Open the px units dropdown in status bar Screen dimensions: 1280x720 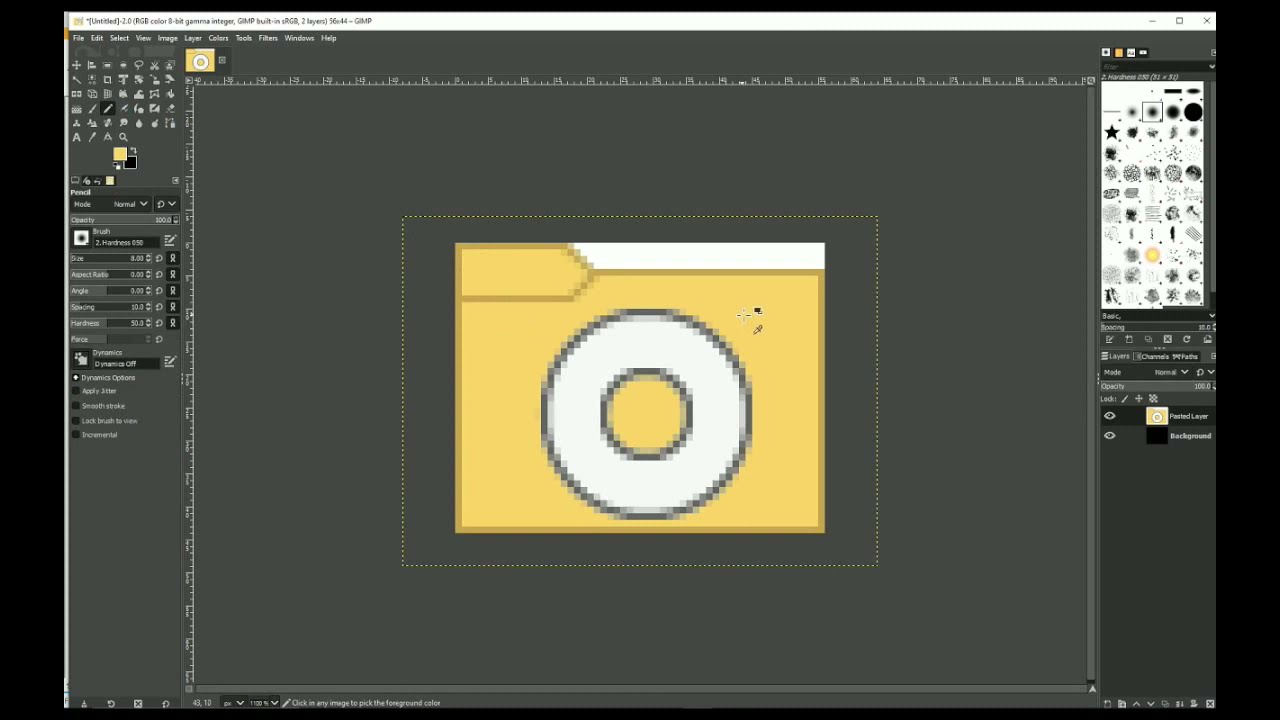click(233, 703)
